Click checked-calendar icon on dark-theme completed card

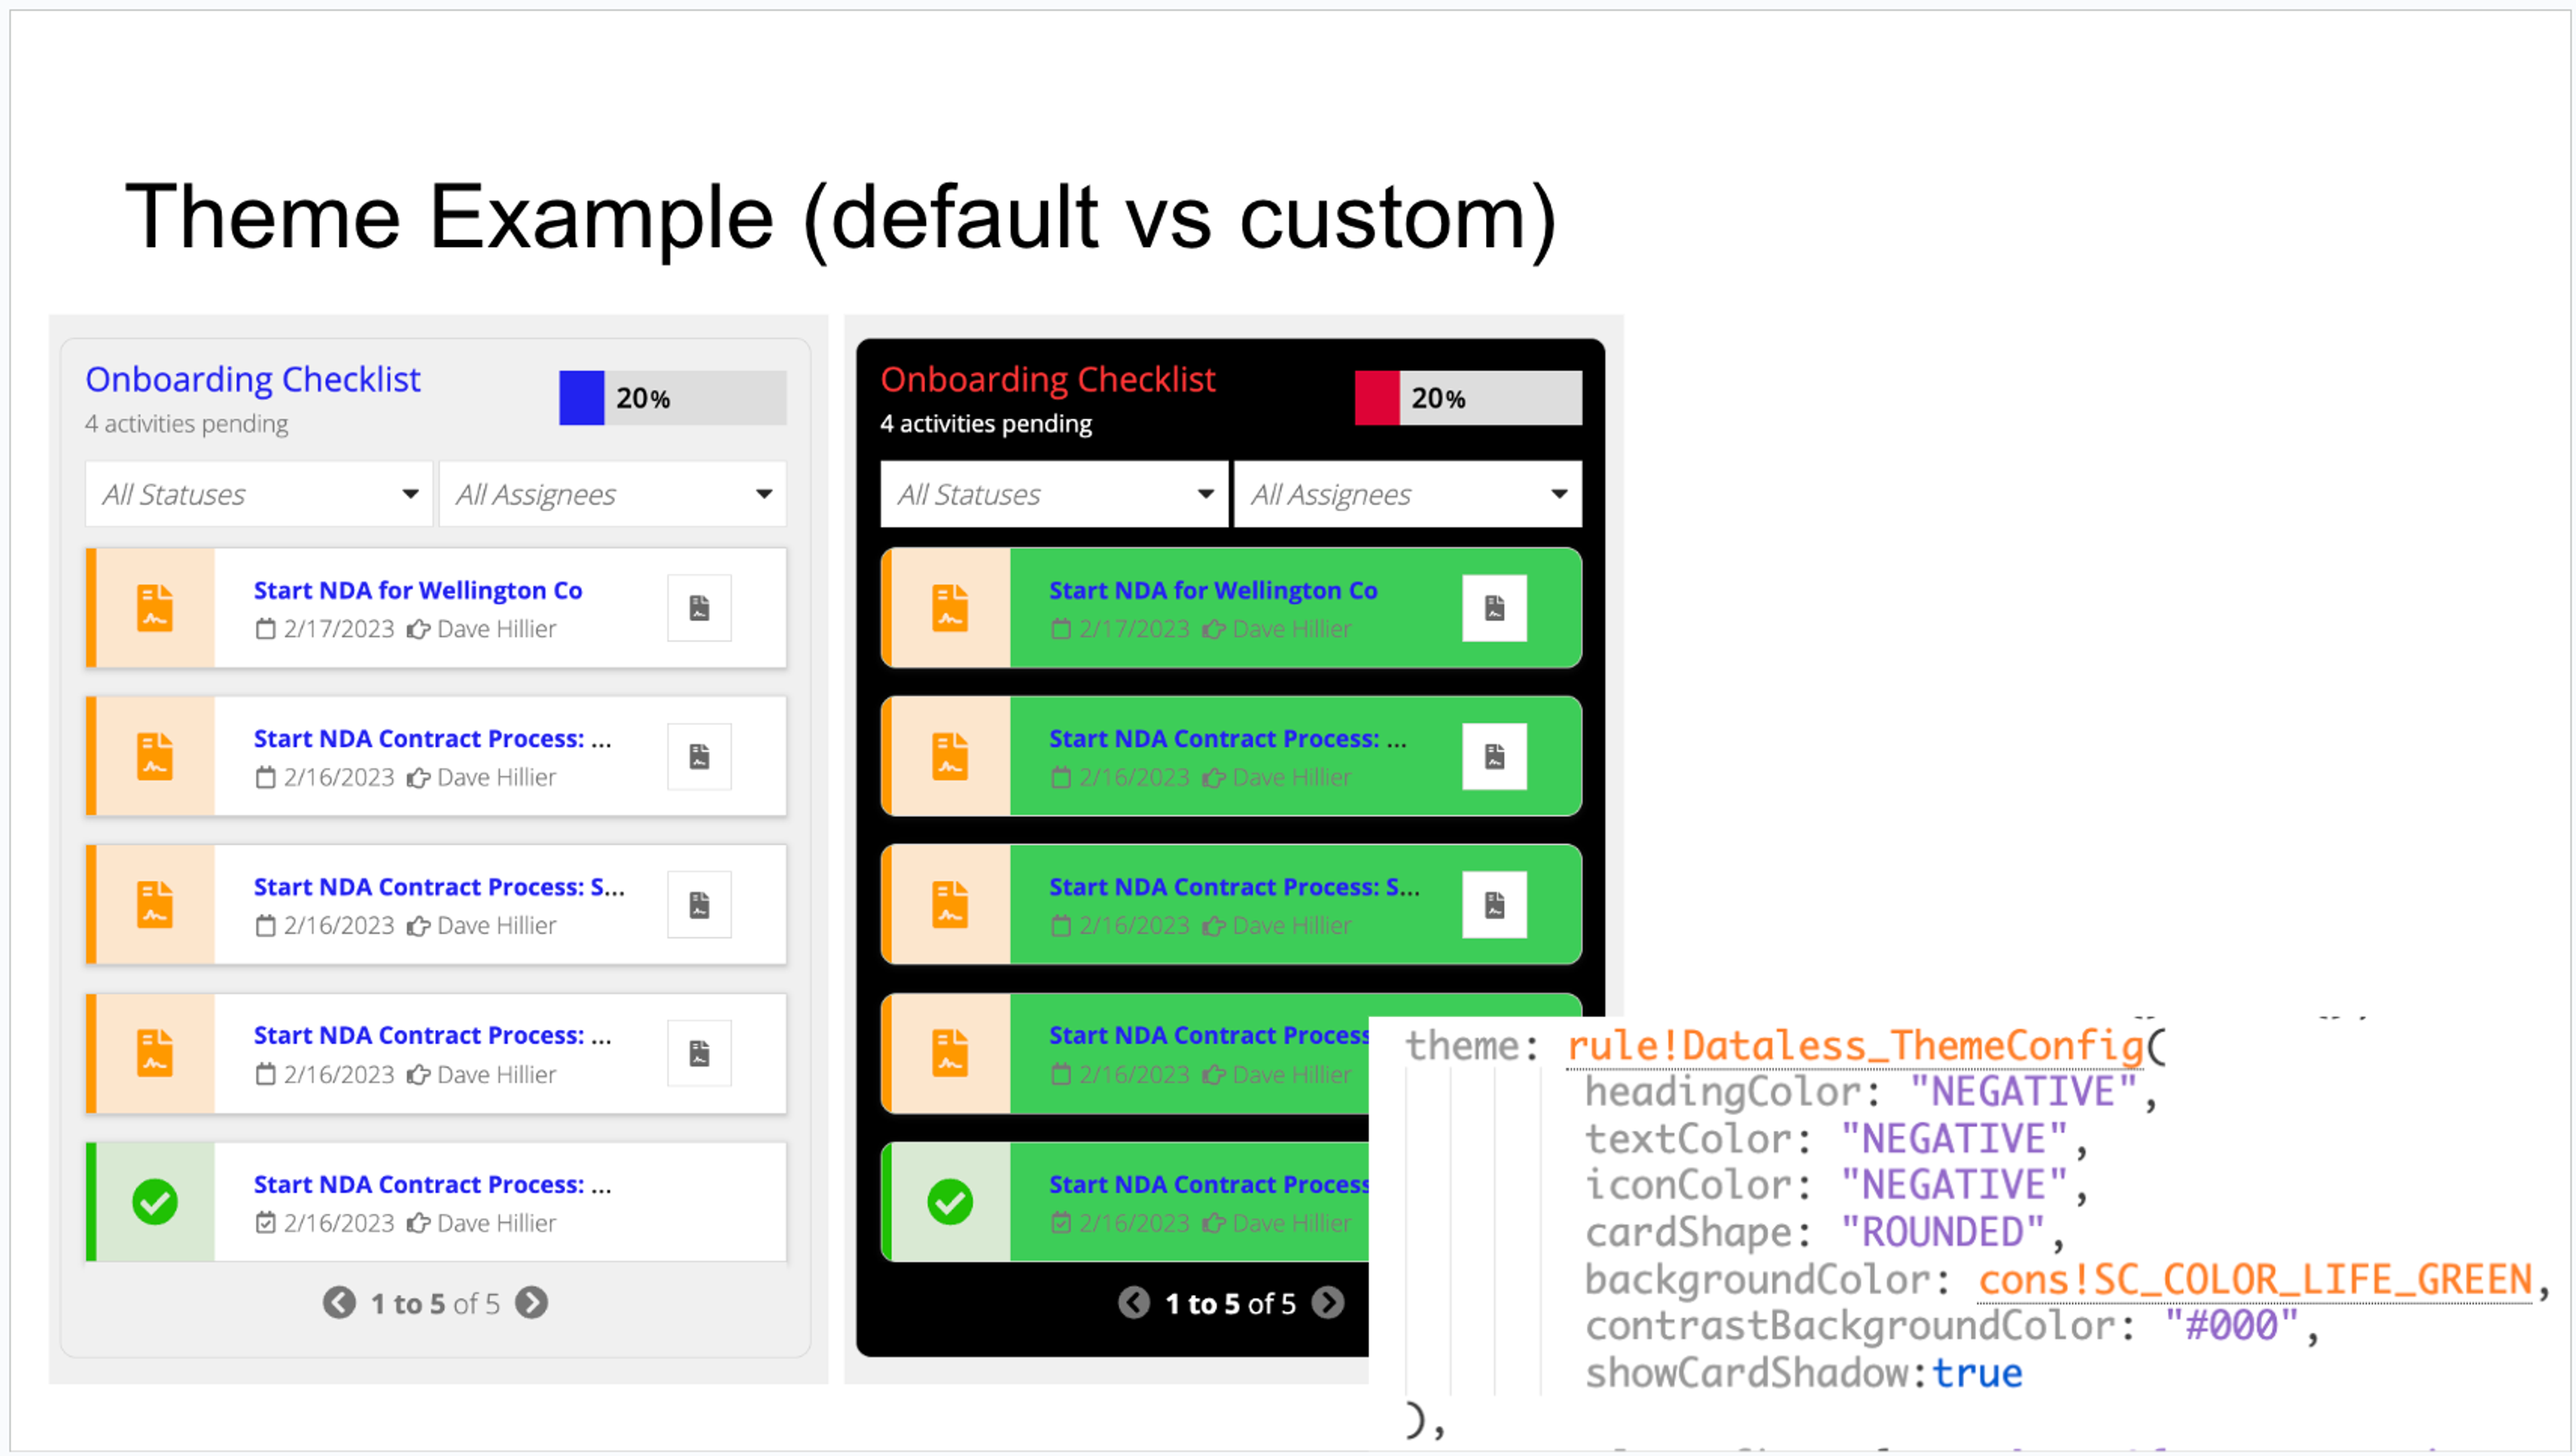pyautogui.click(x=1061, y=1223)
